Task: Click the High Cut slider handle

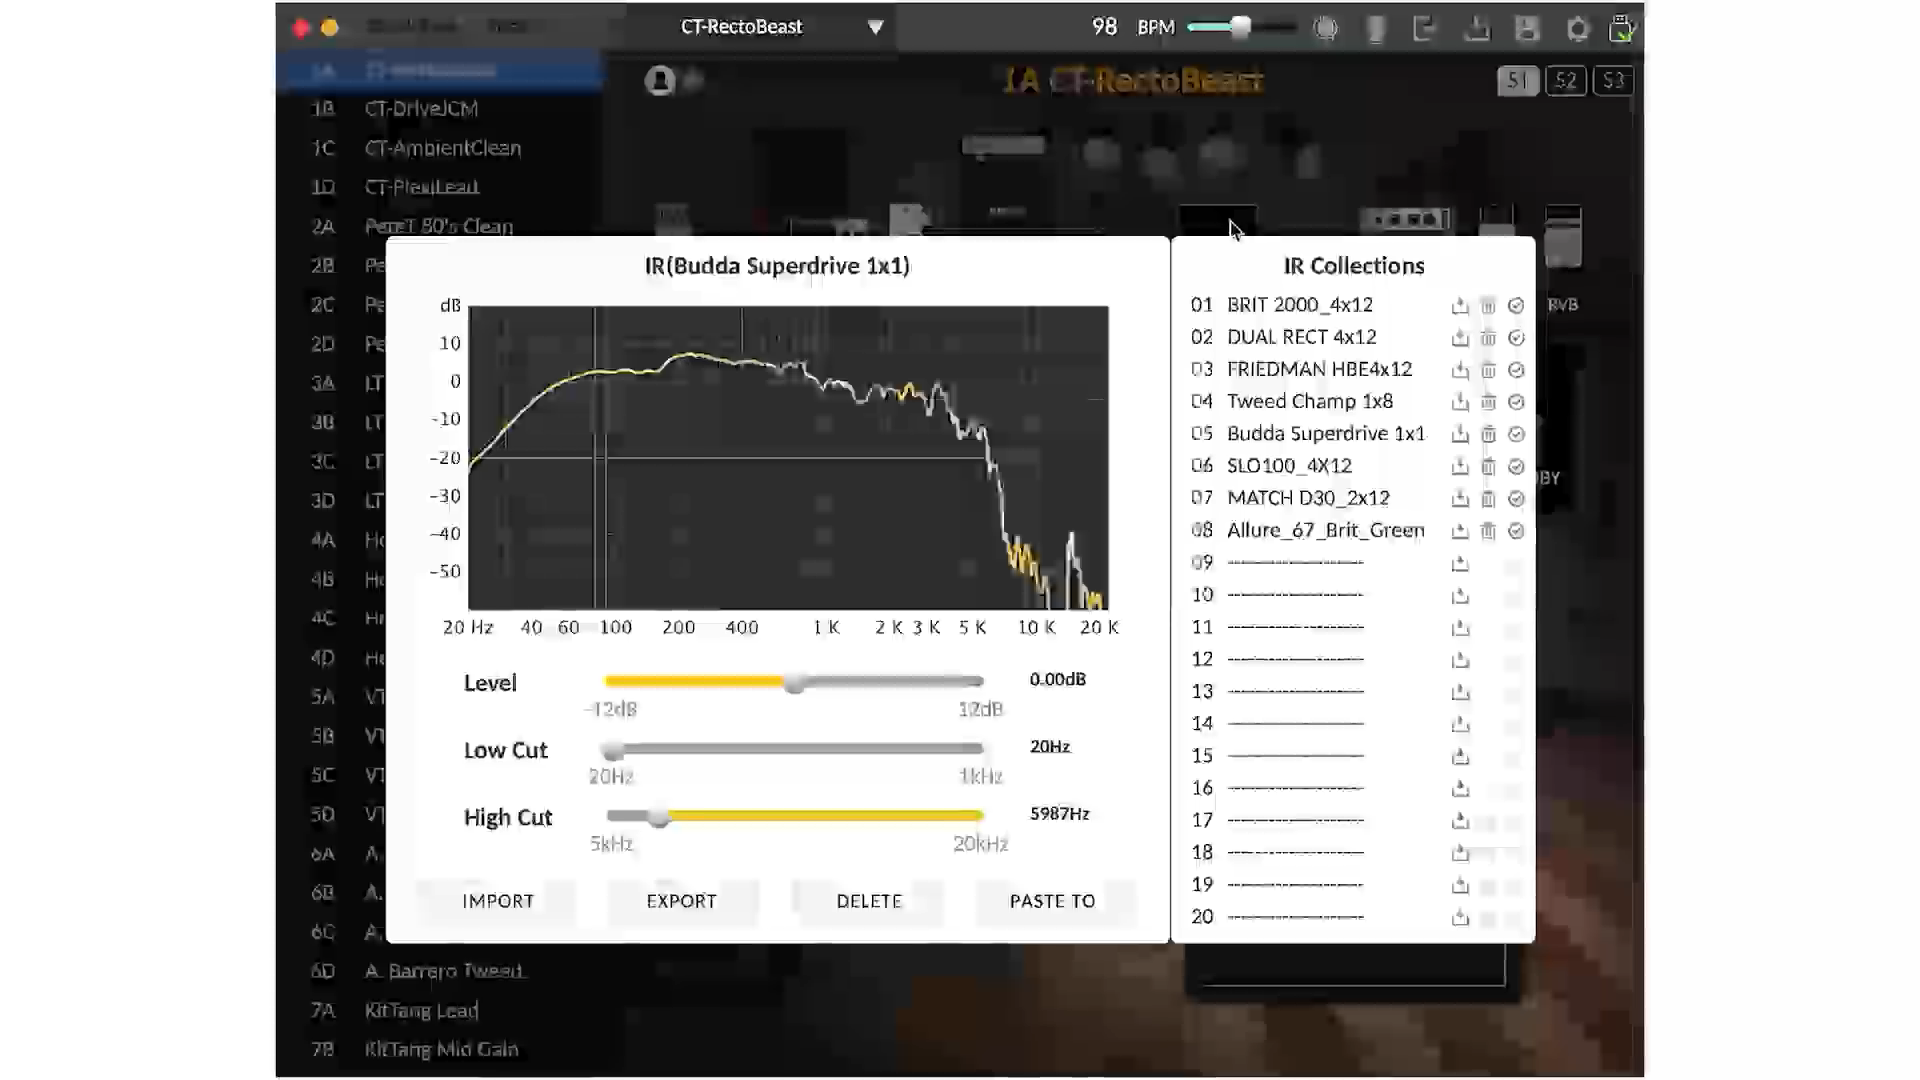Action: coord(658,817)
